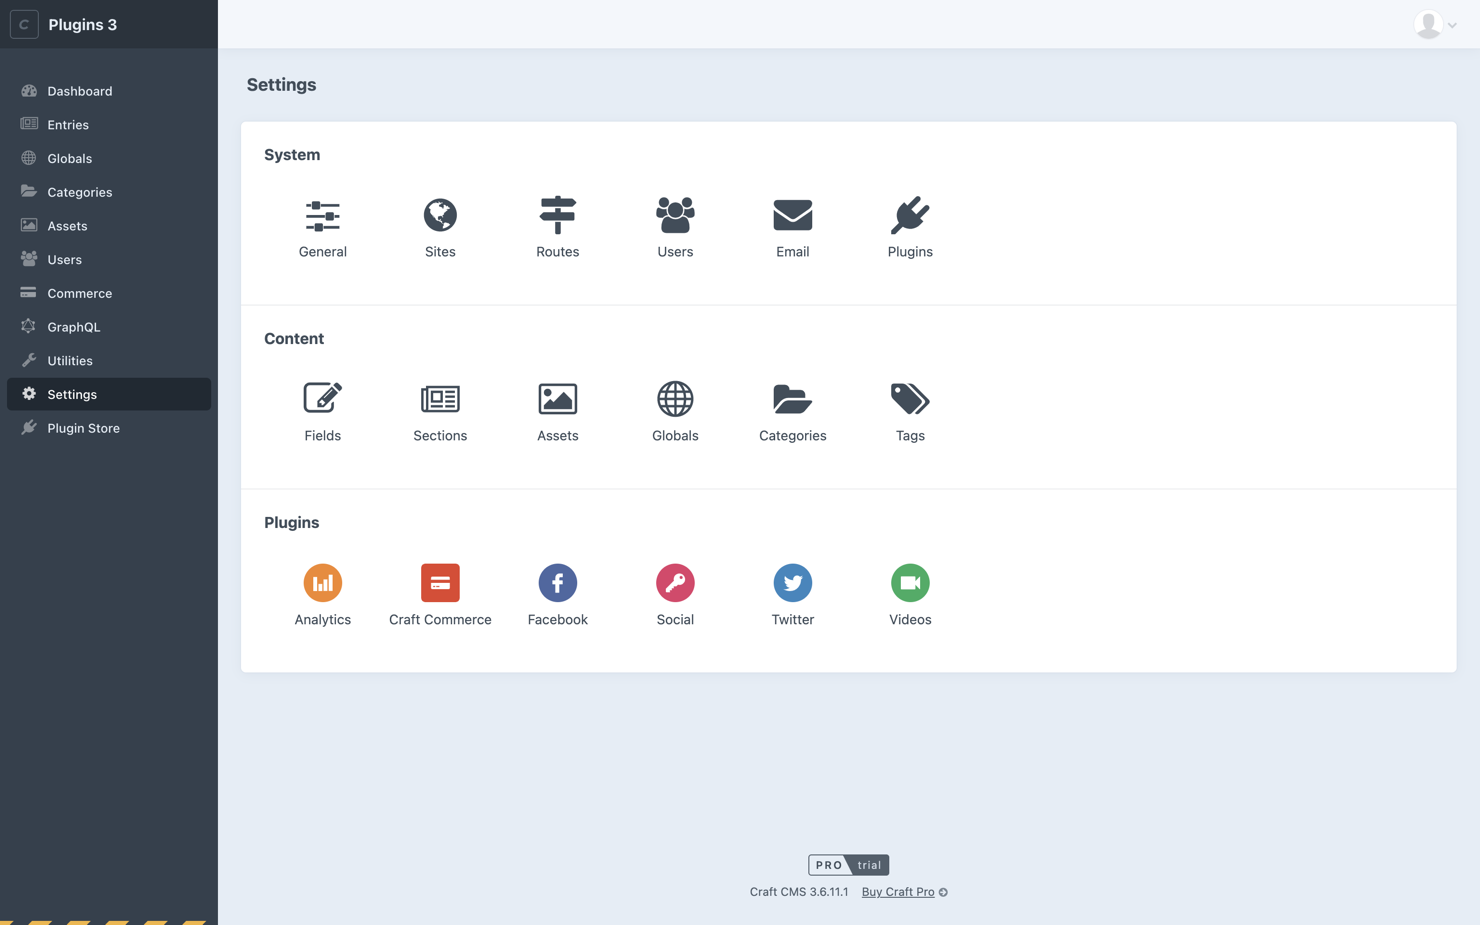This screenshot has height=925, width=1480.
Task: Click the Email envelope icon
Action: pos(792,216)
